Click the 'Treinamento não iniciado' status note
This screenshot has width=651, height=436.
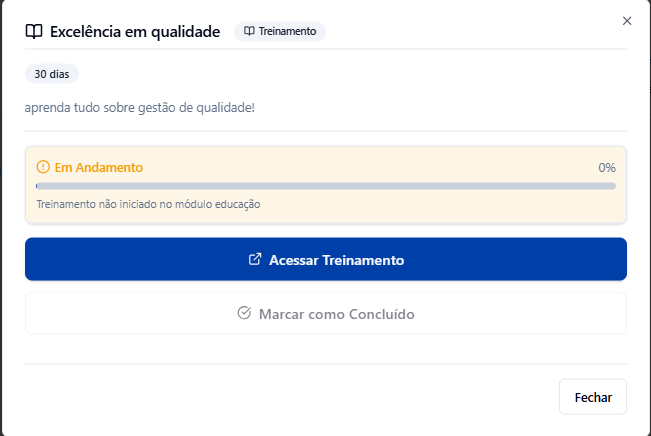(x=148, y=204)
